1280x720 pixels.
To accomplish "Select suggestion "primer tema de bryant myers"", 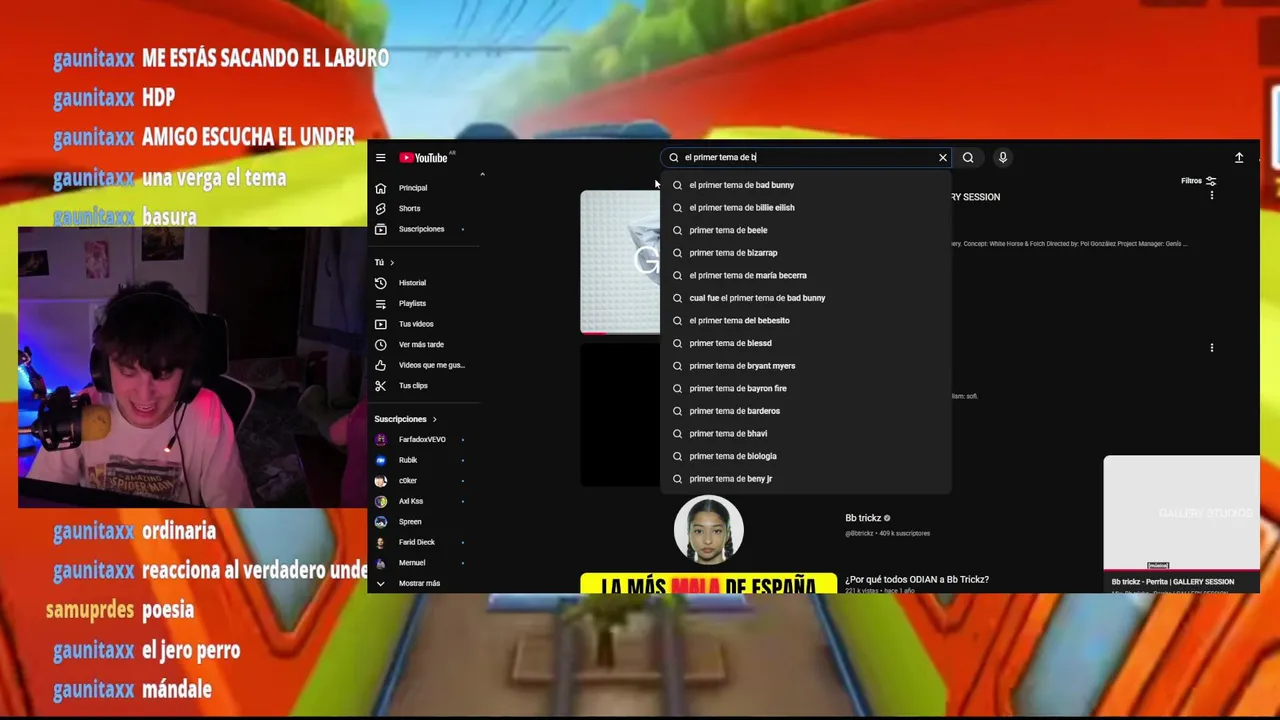I will coord(805,366).
